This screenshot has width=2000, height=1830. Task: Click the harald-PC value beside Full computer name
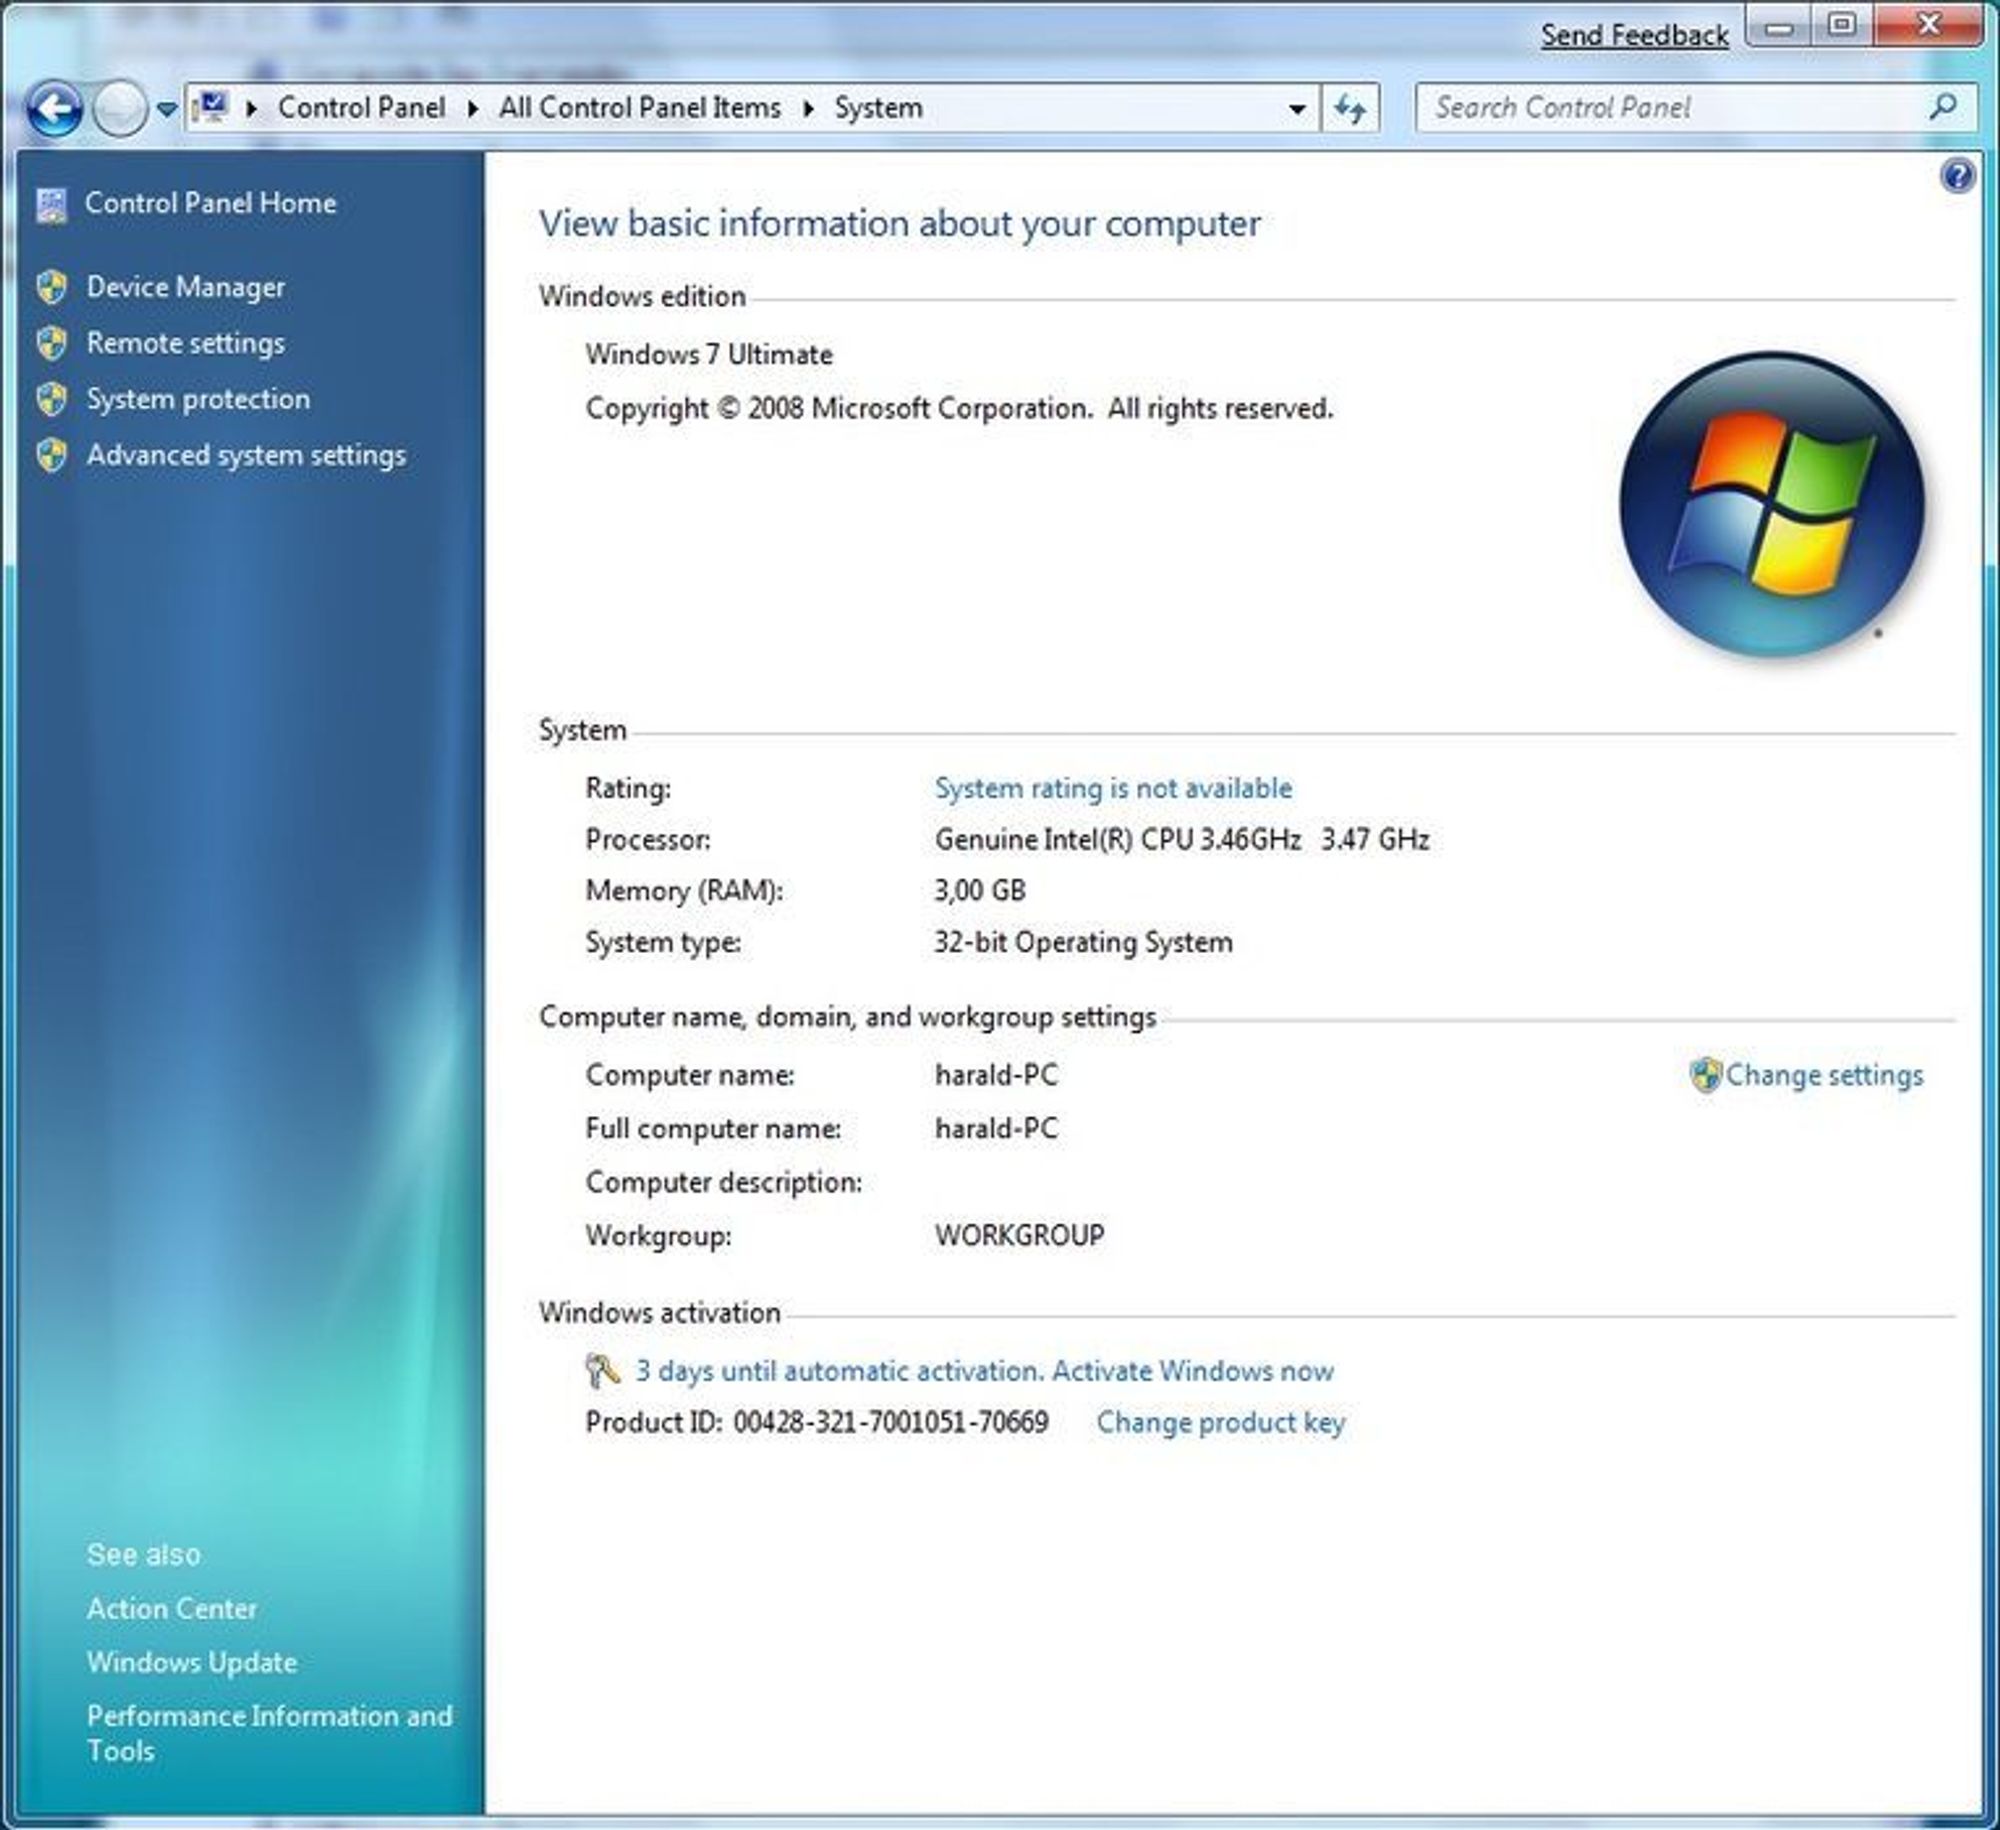click(x=996, y=1129)
